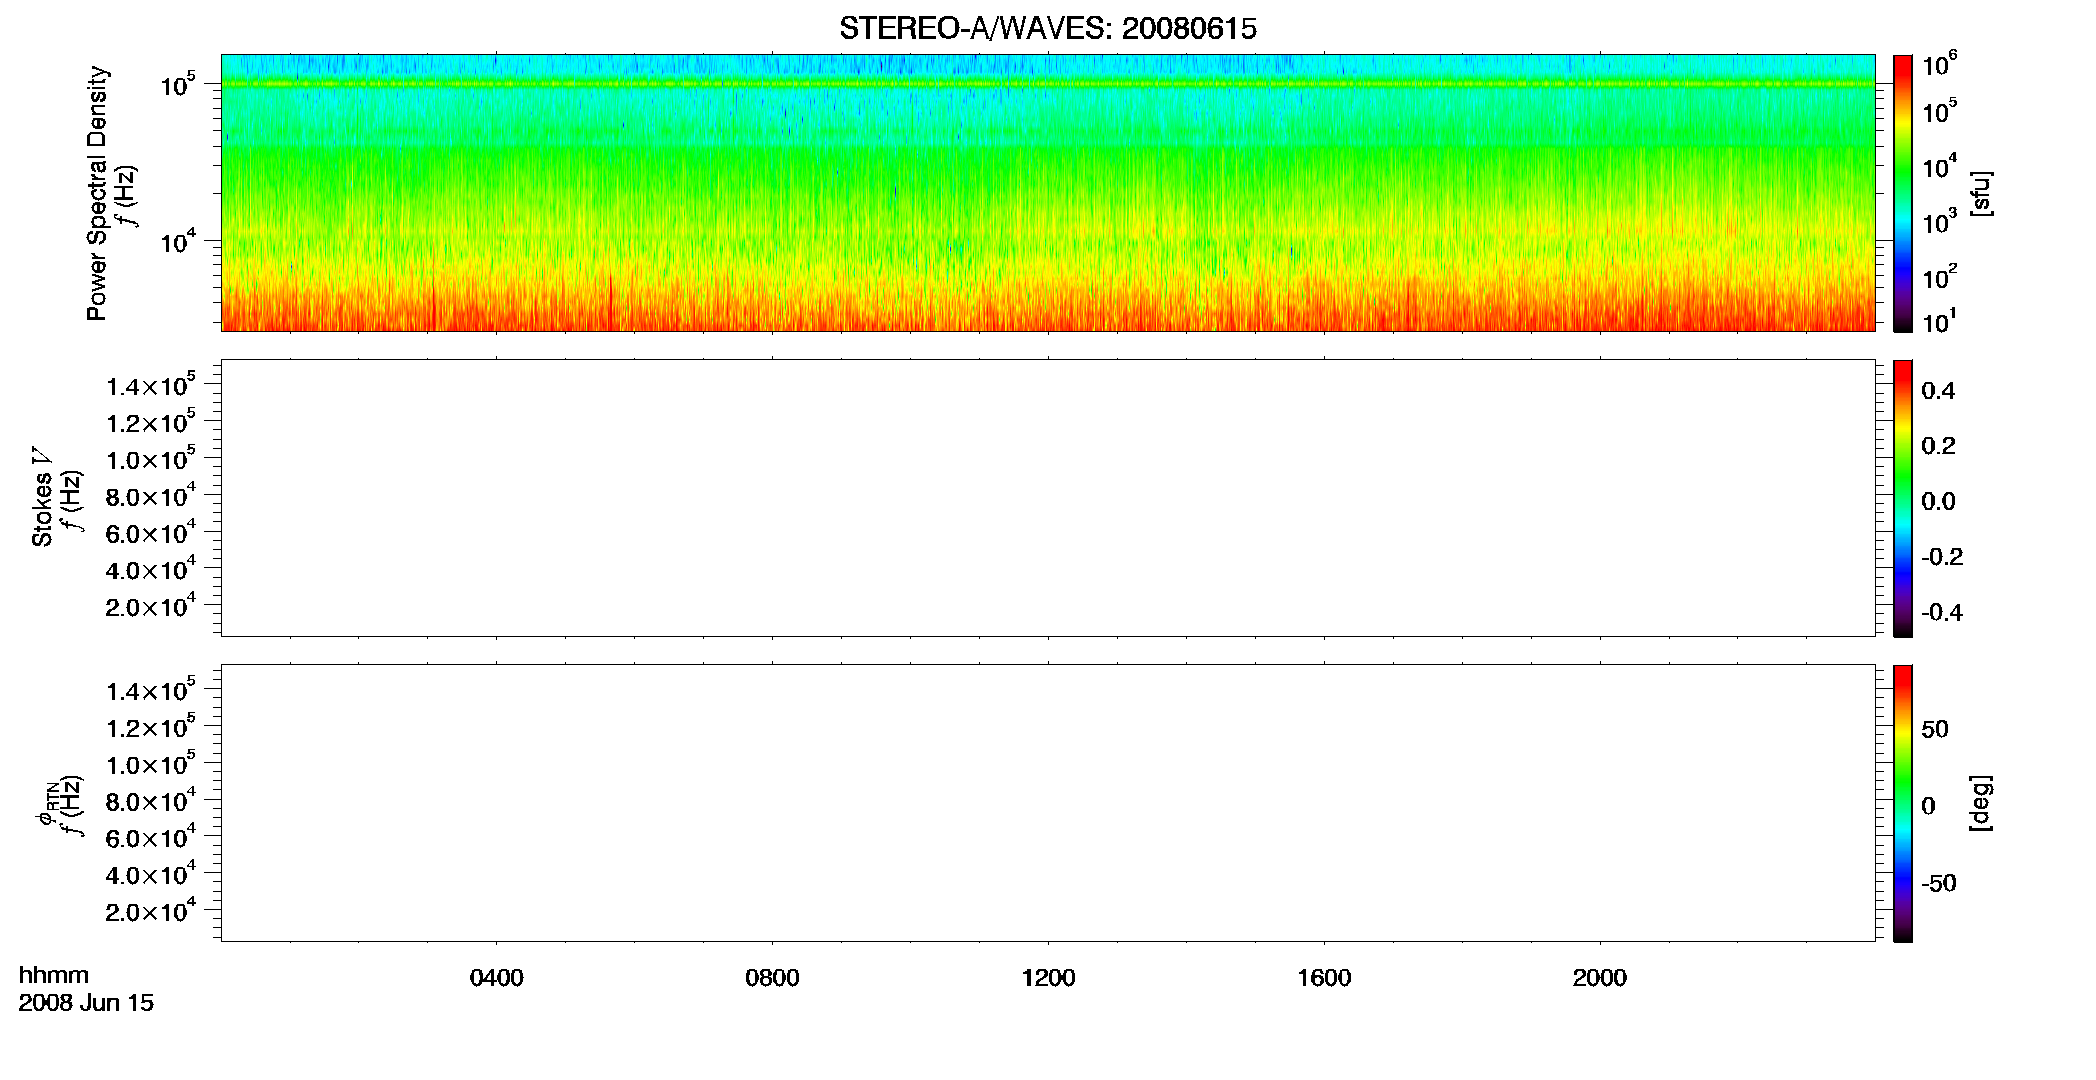2096x1080 pixels.
Task: Click inside the empty Stokes V panel
Action: (x=1048, y=498)
